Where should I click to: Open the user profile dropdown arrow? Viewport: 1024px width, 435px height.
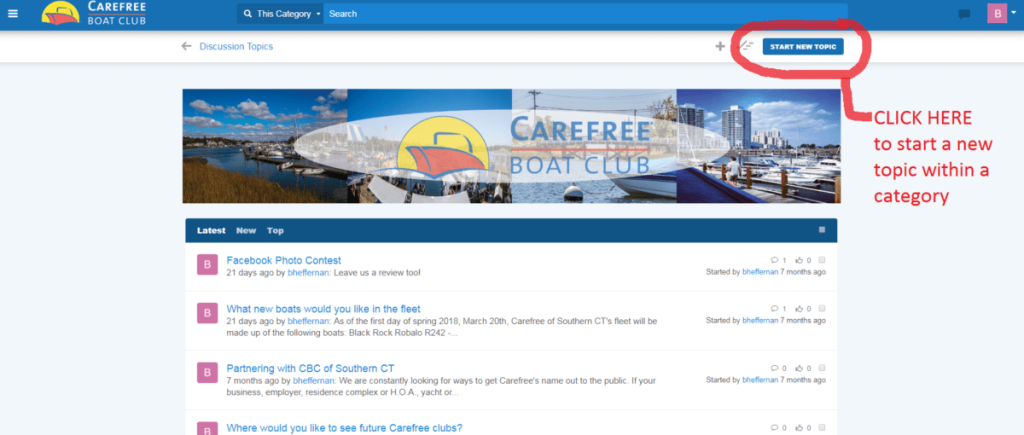click(x=1013, y=14)
